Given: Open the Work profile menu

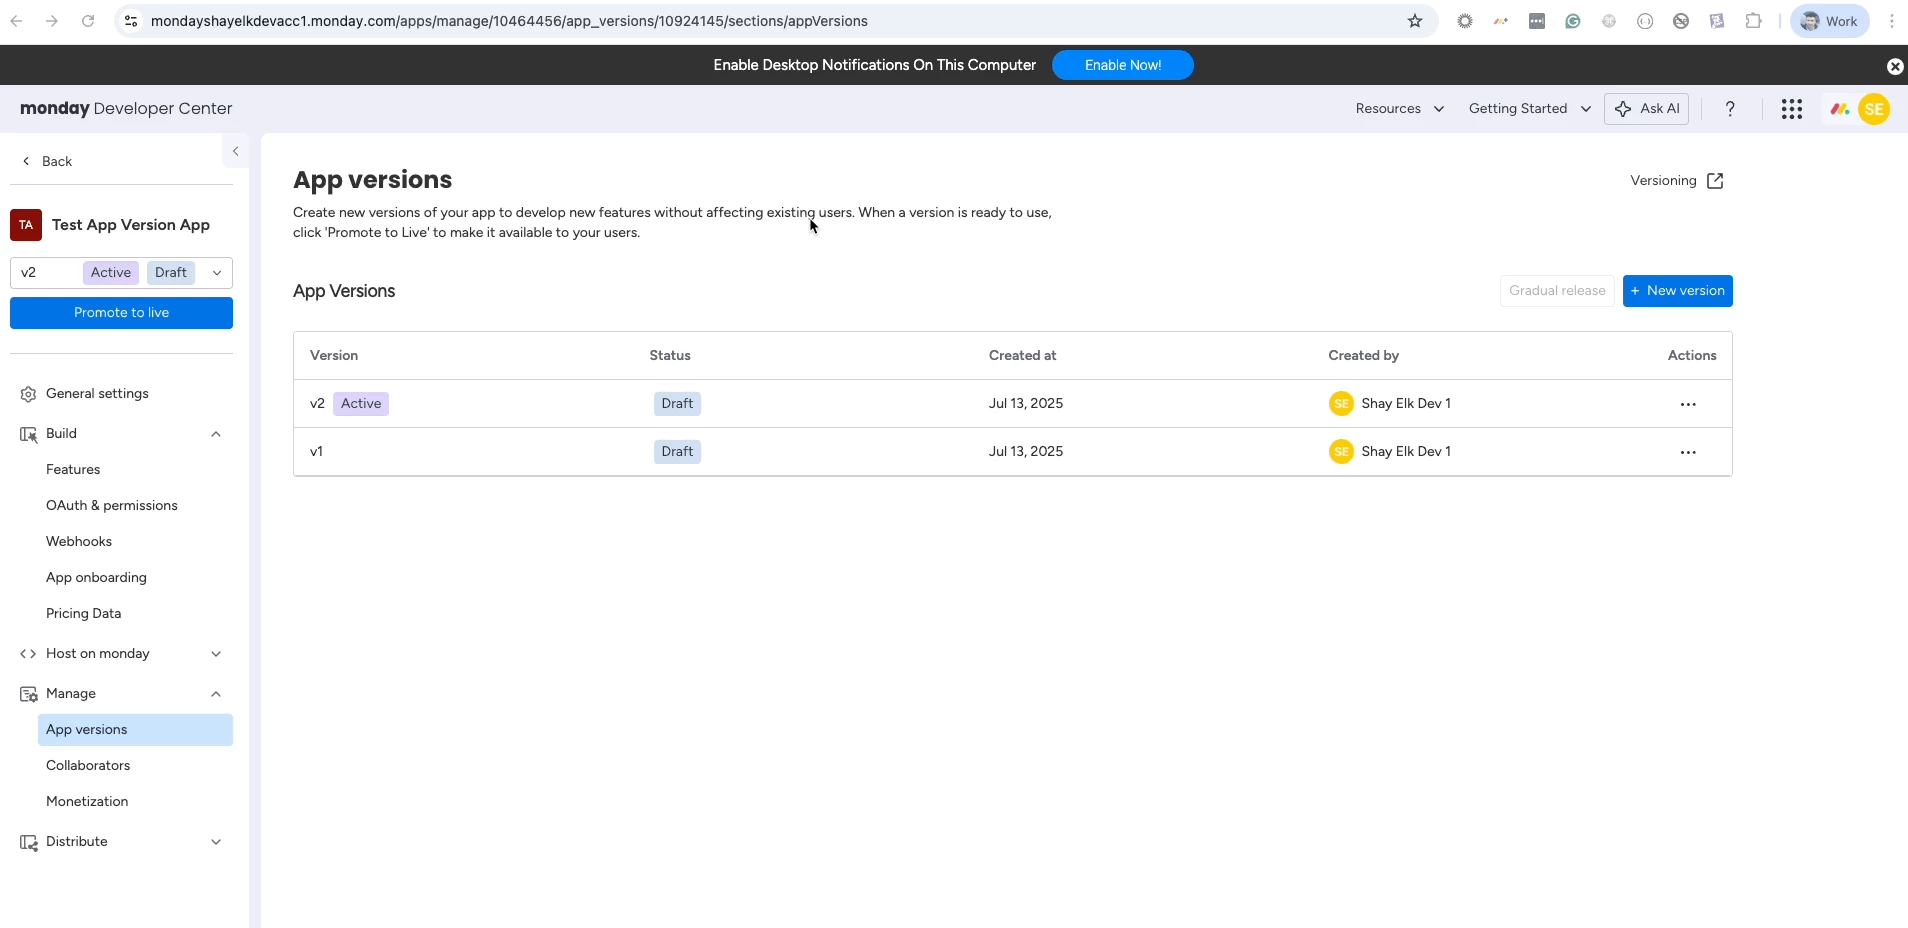Looking at the screenshot, I should click(x=1829, y=21).
